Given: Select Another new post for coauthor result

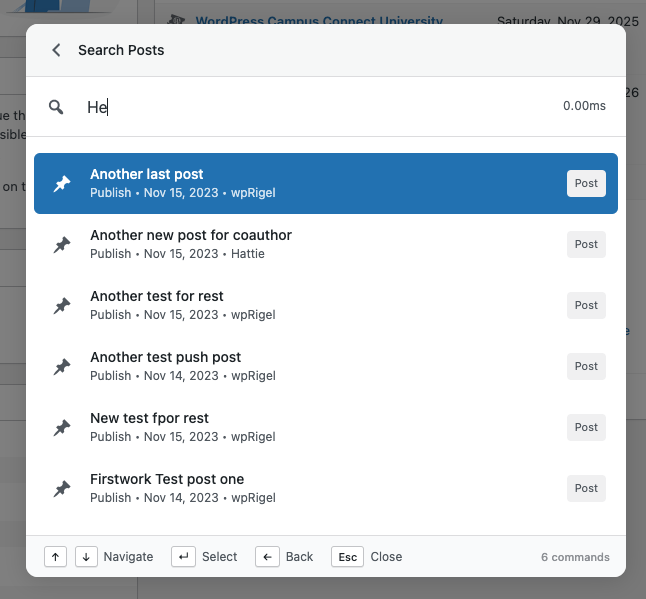Looking at the screenshot, I should click(x=300, y=244).
